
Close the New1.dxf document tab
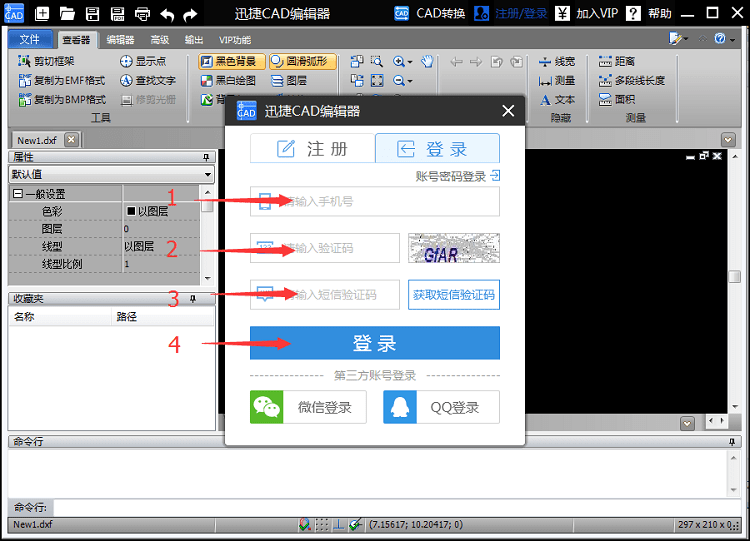[71, 140]
